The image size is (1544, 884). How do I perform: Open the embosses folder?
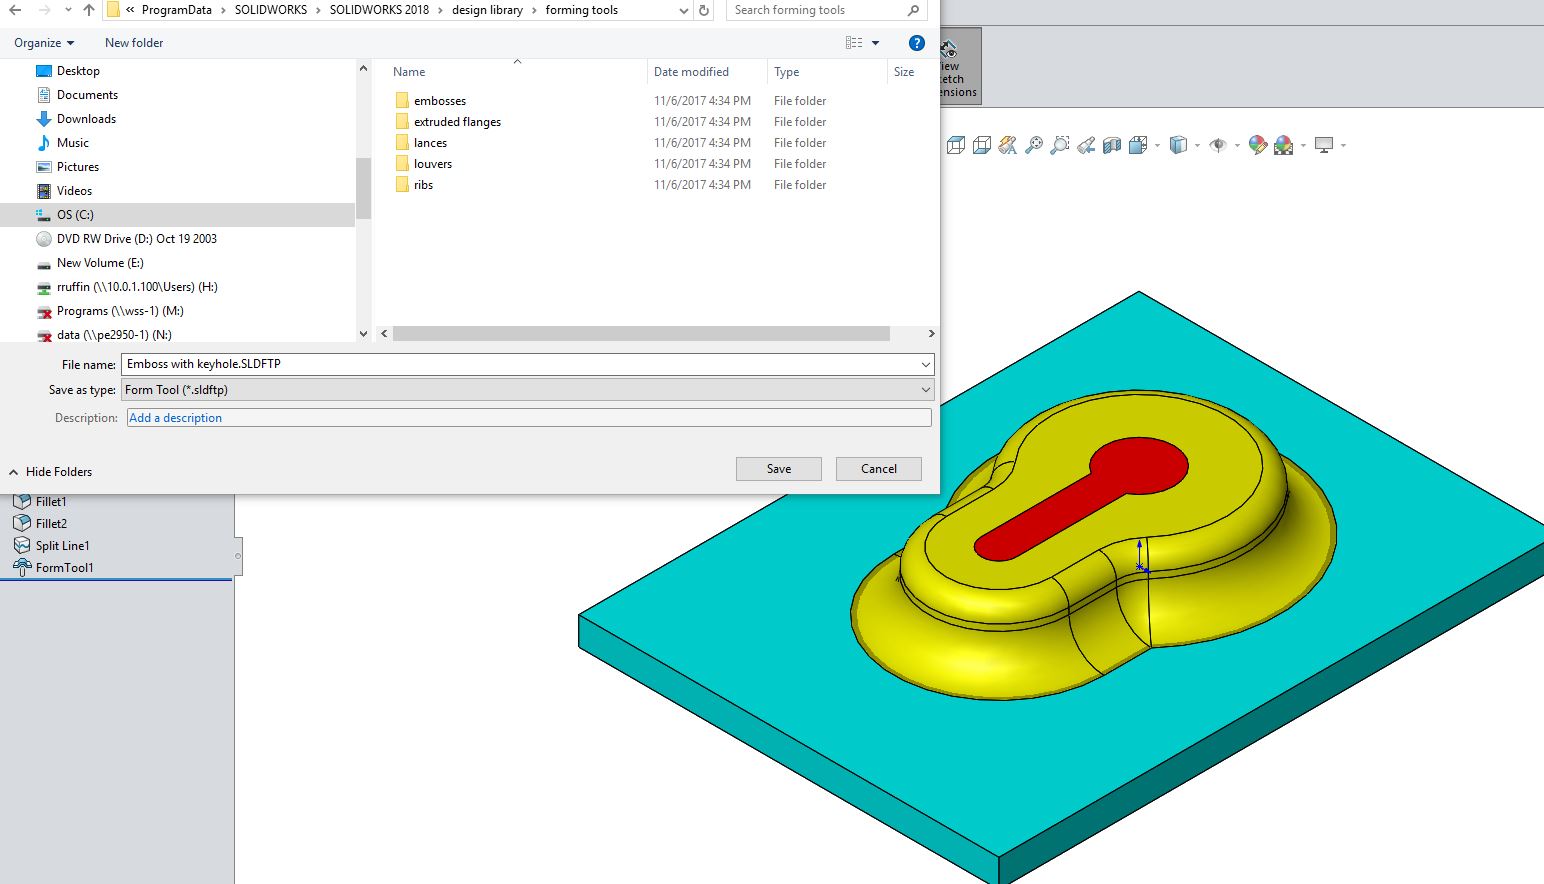(x=441, y=100)
